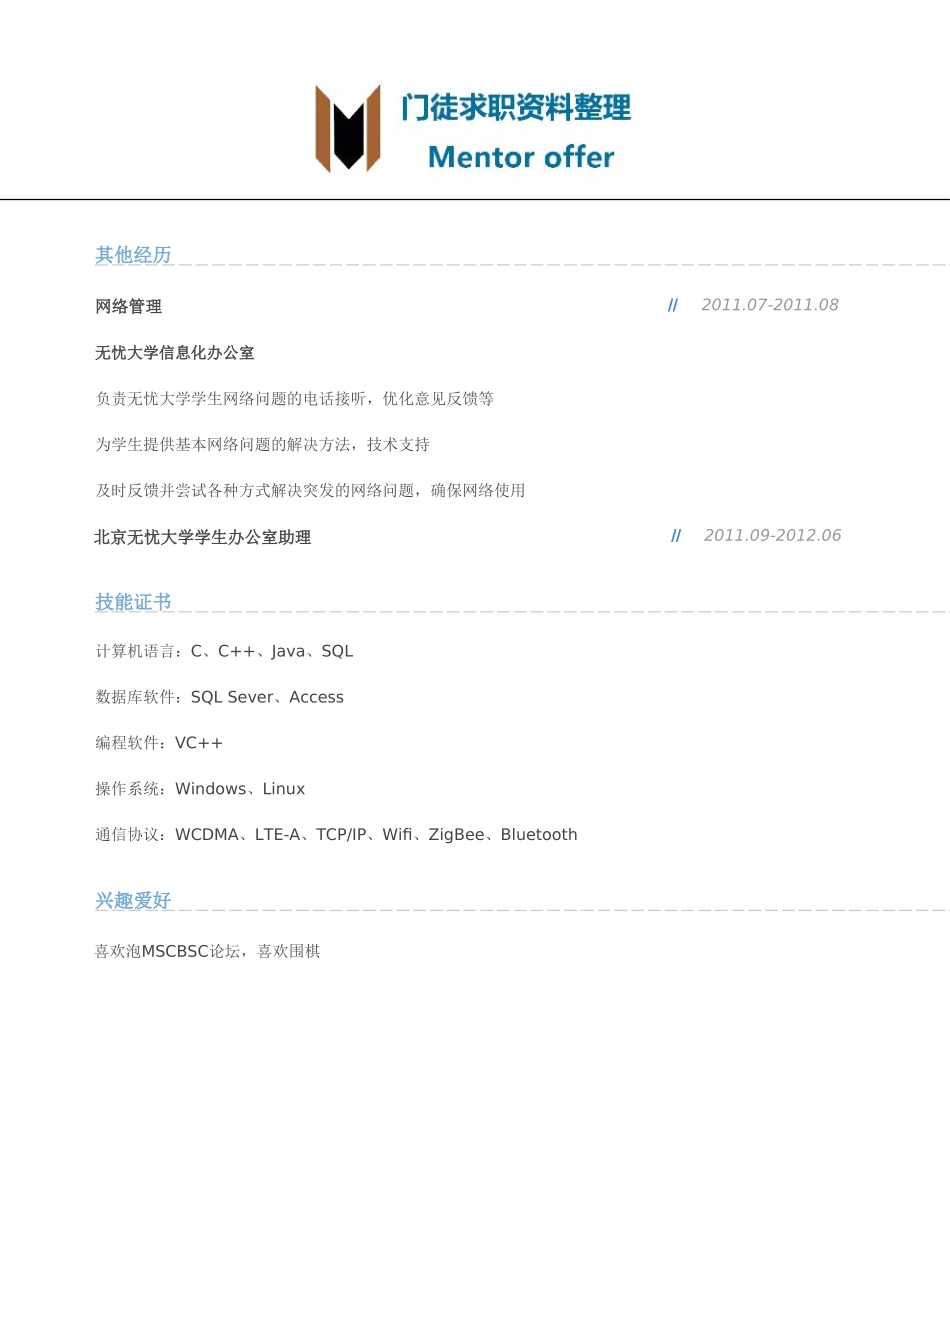Click the slash marker beside 2011.07-2011.08
The height and width of the screenshot is (1344, 950).
pos(672,305)
